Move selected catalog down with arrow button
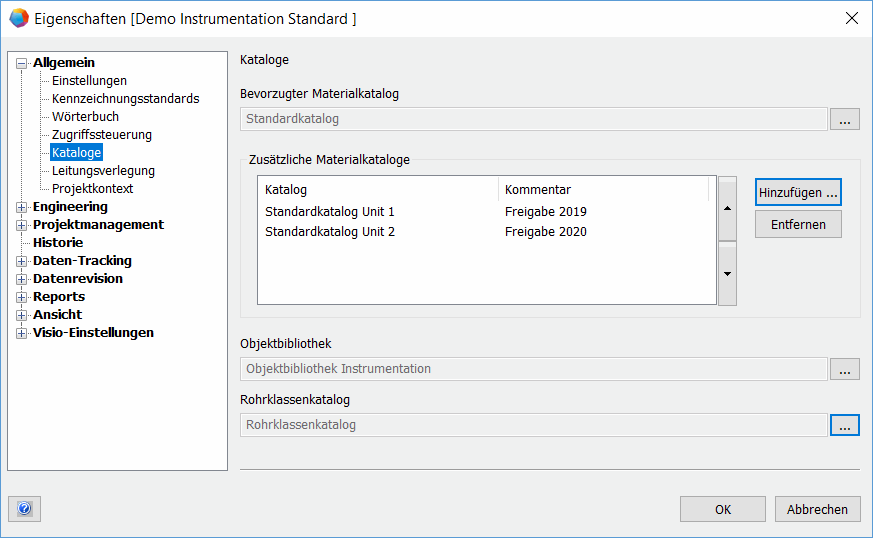The width and height of the screenshot is (873, 538). 728,274
